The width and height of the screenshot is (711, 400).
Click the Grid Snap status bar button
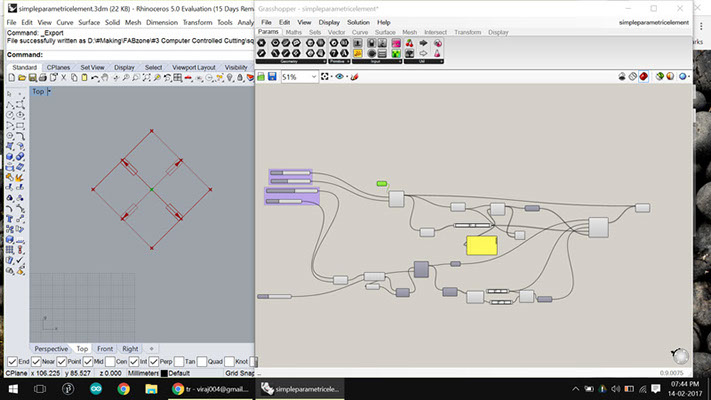point(239,373)
